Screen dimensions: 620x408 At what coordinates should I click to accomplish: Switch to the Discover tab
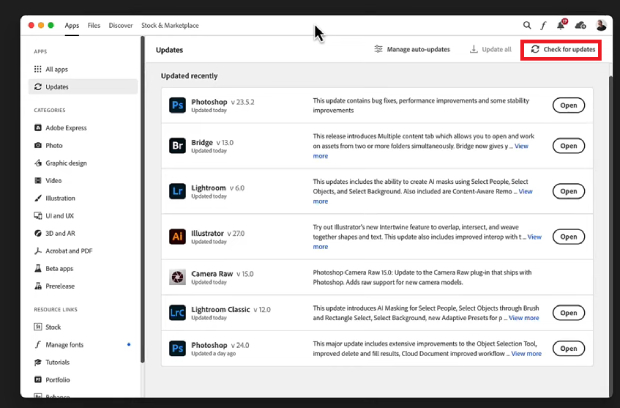120,24
